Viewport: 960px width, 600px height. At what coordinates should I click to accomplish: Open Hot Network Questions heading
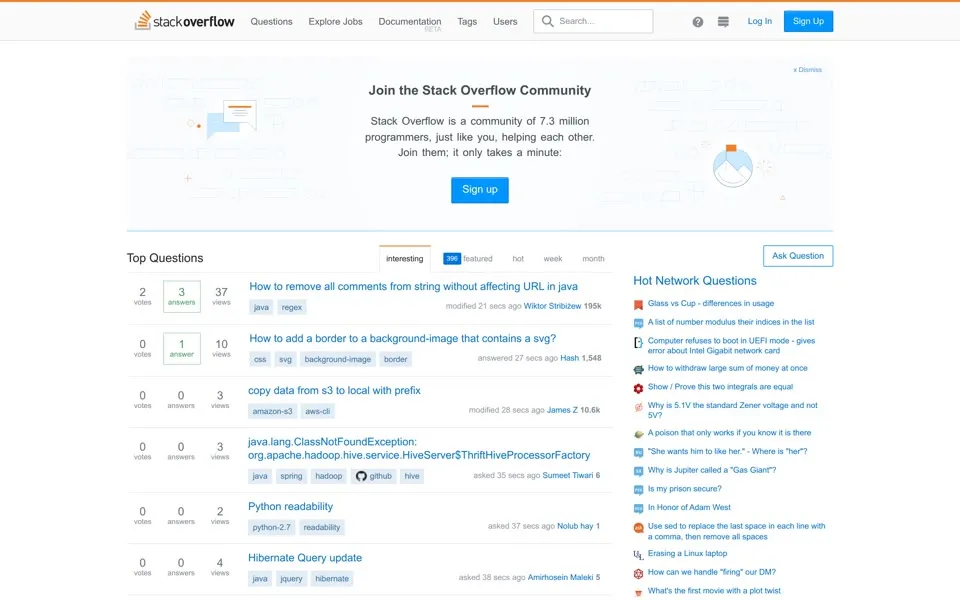[695, 281]
